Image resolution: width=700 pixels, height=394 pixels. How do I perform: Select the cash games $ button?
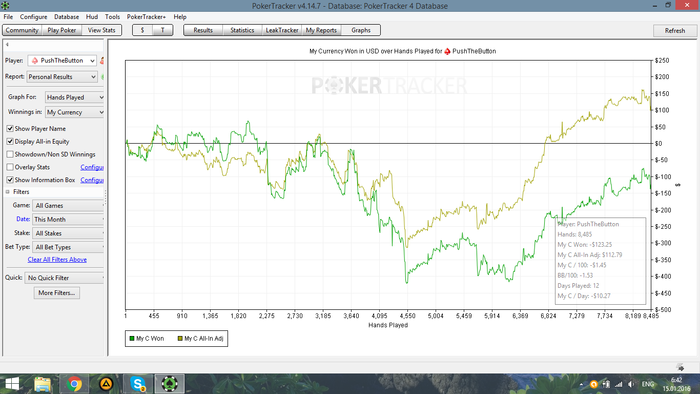click(142, 30)
